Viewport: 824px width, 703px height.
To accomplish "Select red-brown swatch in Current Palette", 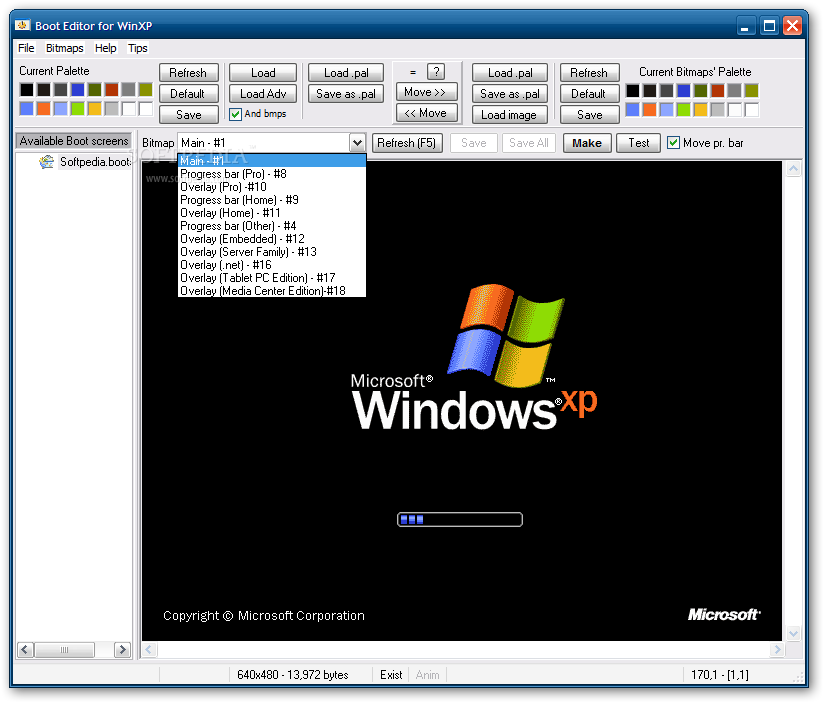I will 111,90.
